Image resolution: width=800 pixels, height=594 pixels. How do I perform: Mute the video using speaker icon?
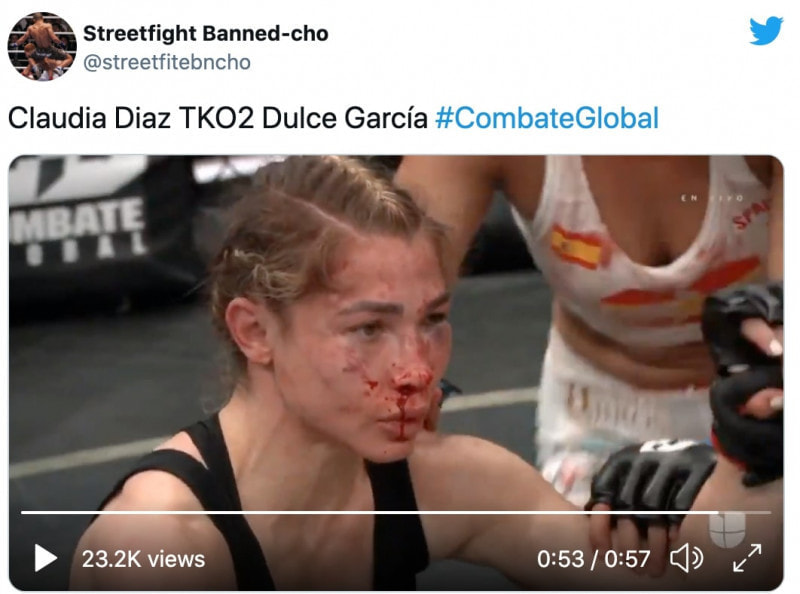[x=686, y=558]
